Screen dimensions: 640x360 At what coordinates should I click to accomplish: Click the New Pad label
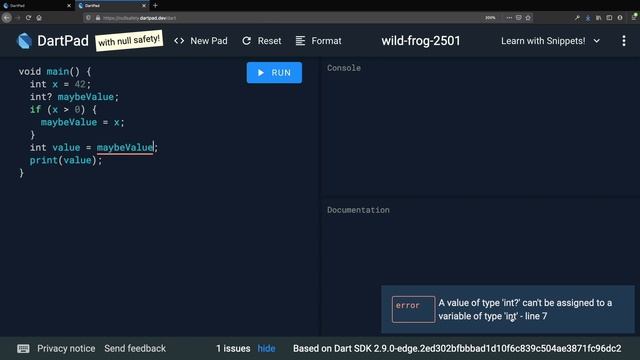coord(209,41)
